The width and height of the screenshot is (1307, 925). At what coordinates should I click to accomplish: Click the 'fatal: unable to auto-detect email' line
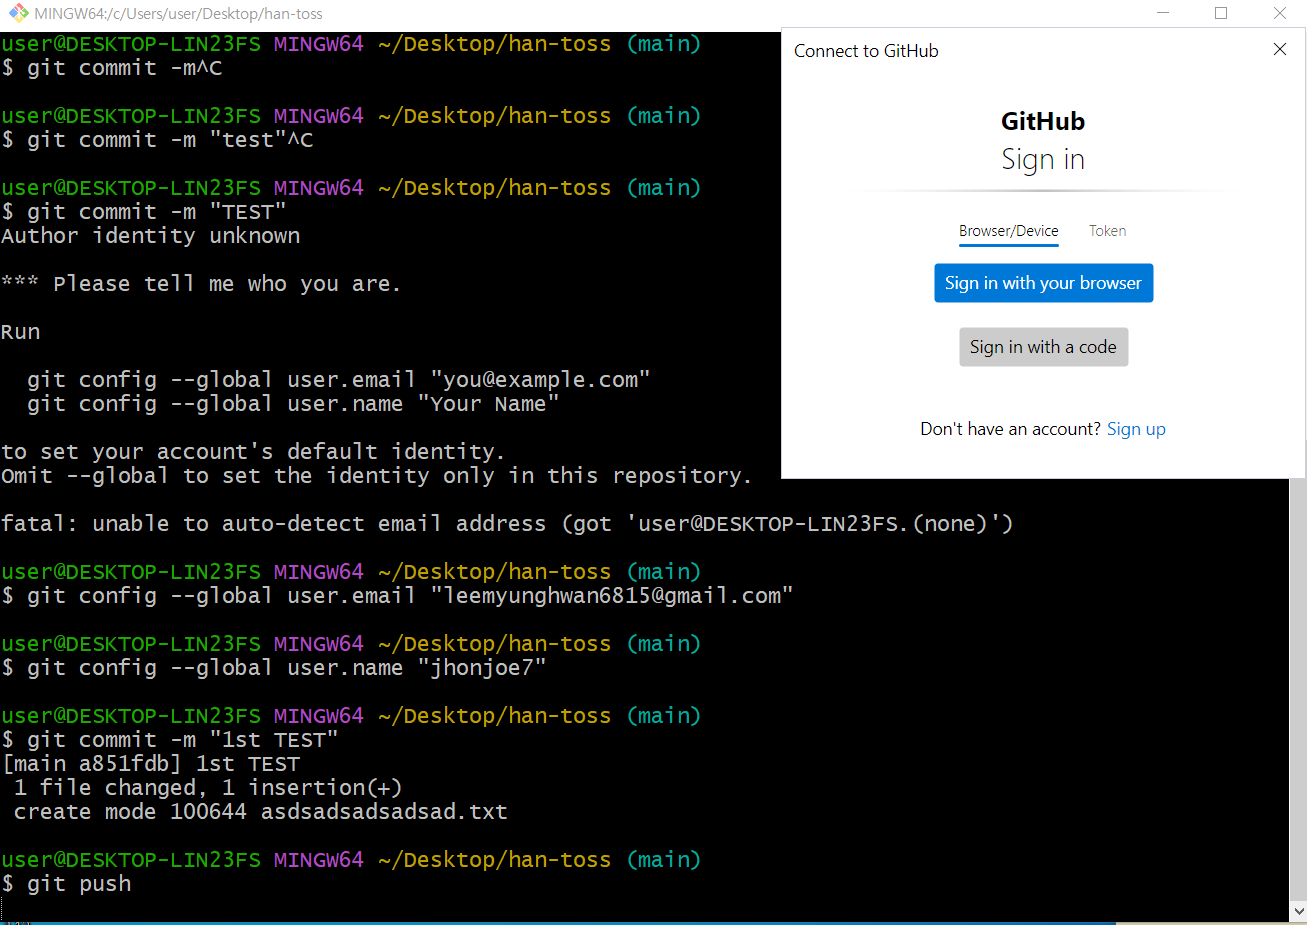pos(507,524)
